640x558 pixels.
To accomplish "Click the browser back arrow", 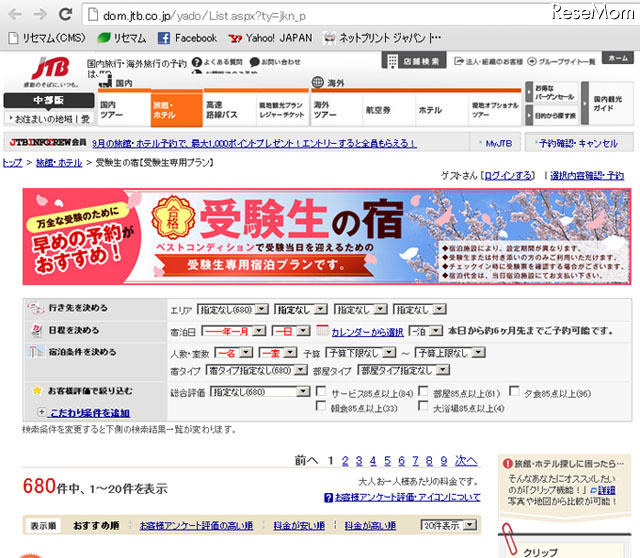I will click(16, 15).
